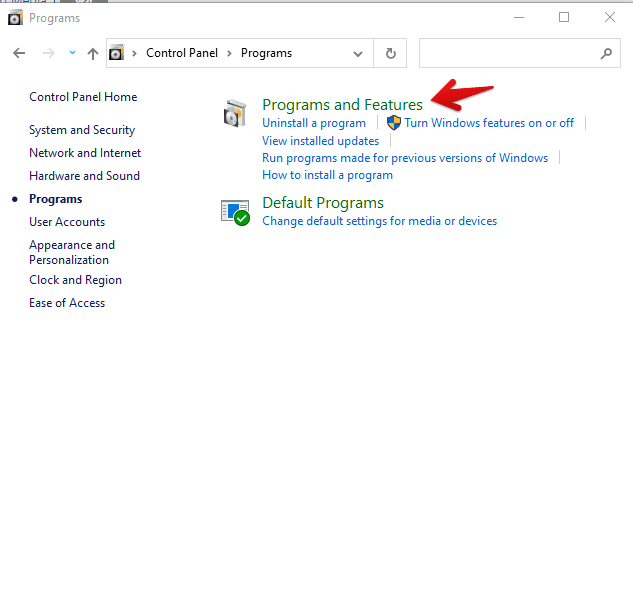Screen dimensions: 633x591
Task: Open Network and Internet category
Action: click(x=85, y=153)
